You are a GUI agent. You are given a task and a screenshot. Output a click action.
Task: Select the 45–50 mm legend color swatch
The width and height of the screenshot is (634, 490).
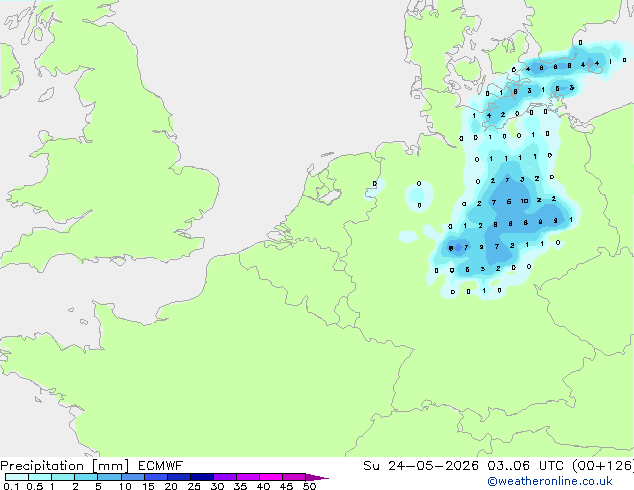294,477
